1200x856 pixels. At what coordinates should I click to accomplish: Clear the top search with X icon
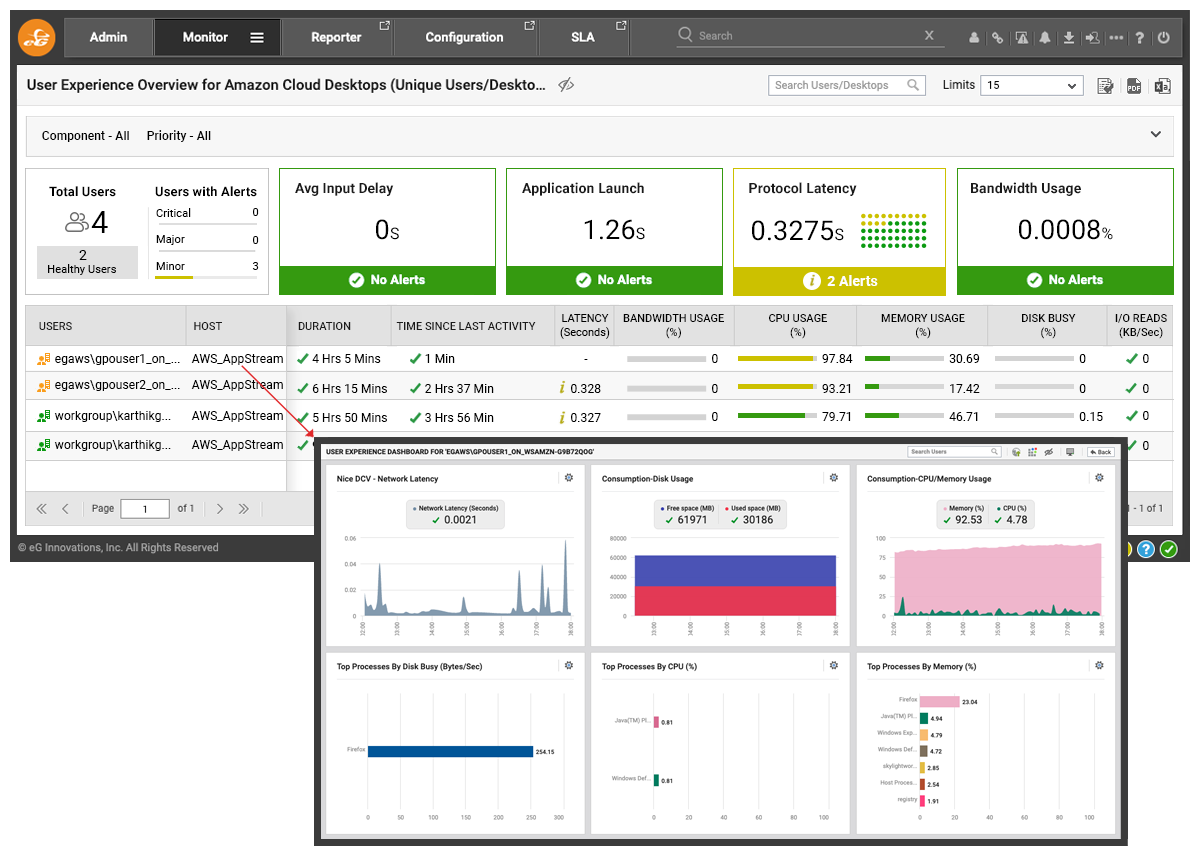[929, 35]
